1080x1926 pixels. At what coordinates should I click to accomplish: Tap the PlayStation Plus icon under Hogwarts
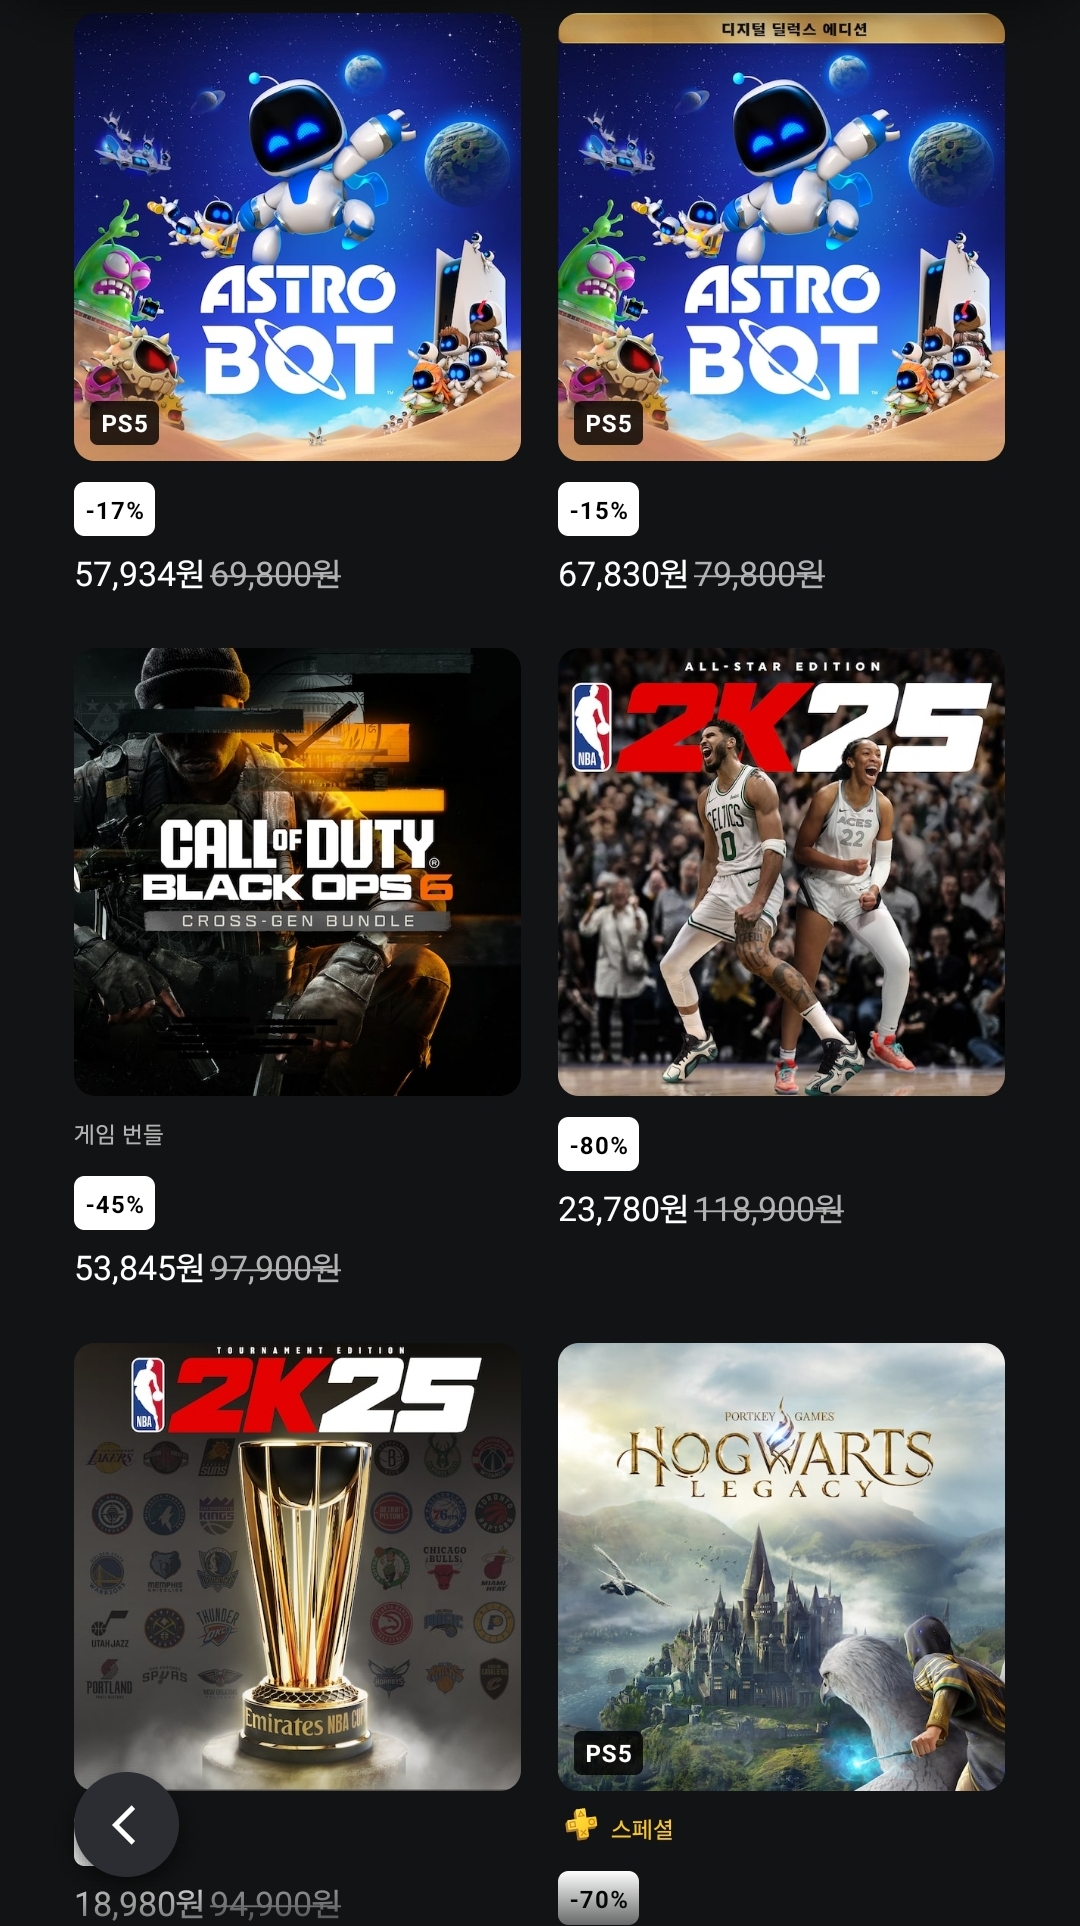(x=581, y=1826)
